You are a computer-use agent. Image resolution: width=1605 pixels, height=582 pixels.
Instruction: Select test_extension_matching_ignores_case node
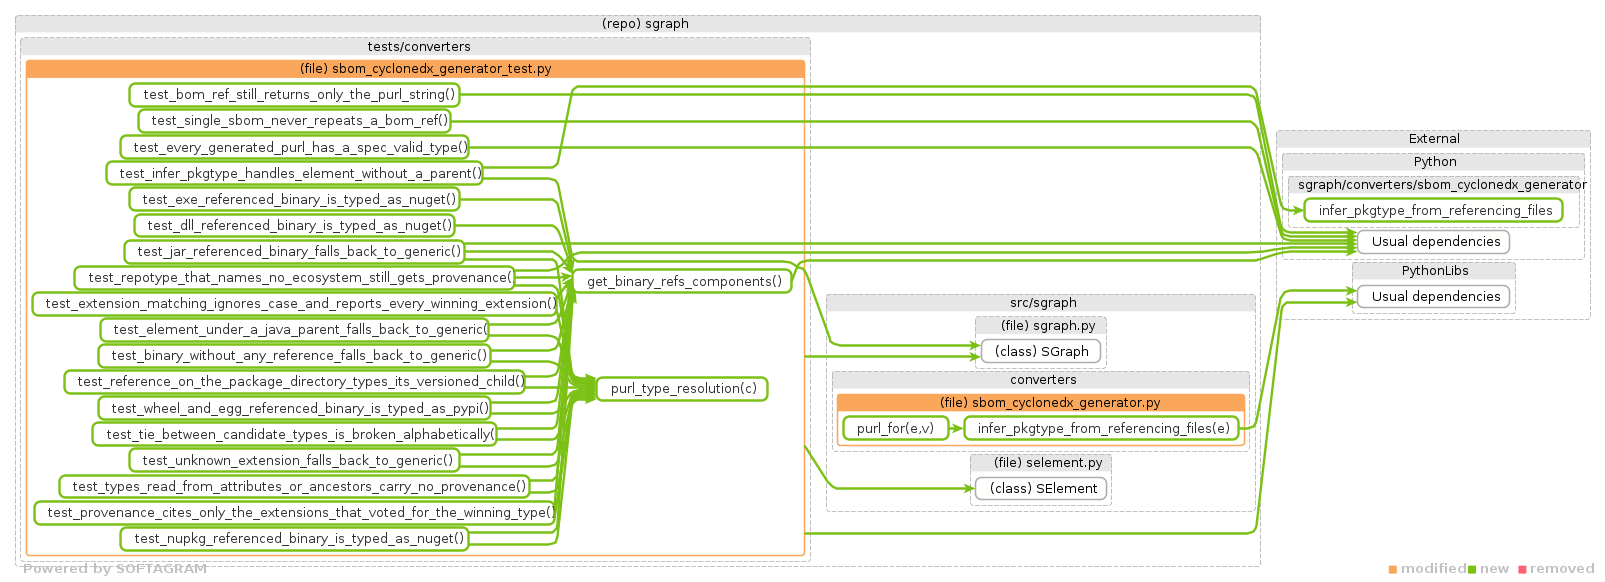(295, 303)
